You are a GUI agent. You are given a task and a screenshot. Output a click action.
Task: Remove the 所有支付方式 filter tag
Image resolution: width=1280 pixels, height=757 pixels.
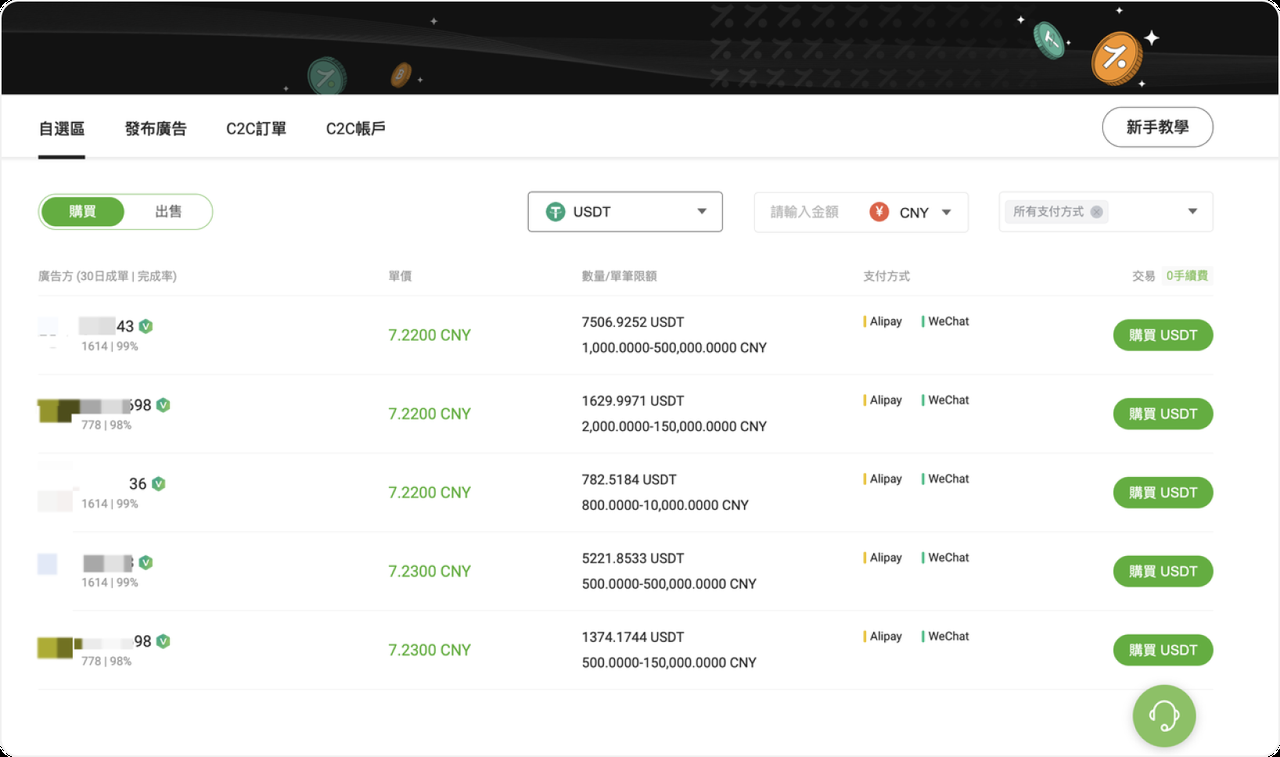1097,212
